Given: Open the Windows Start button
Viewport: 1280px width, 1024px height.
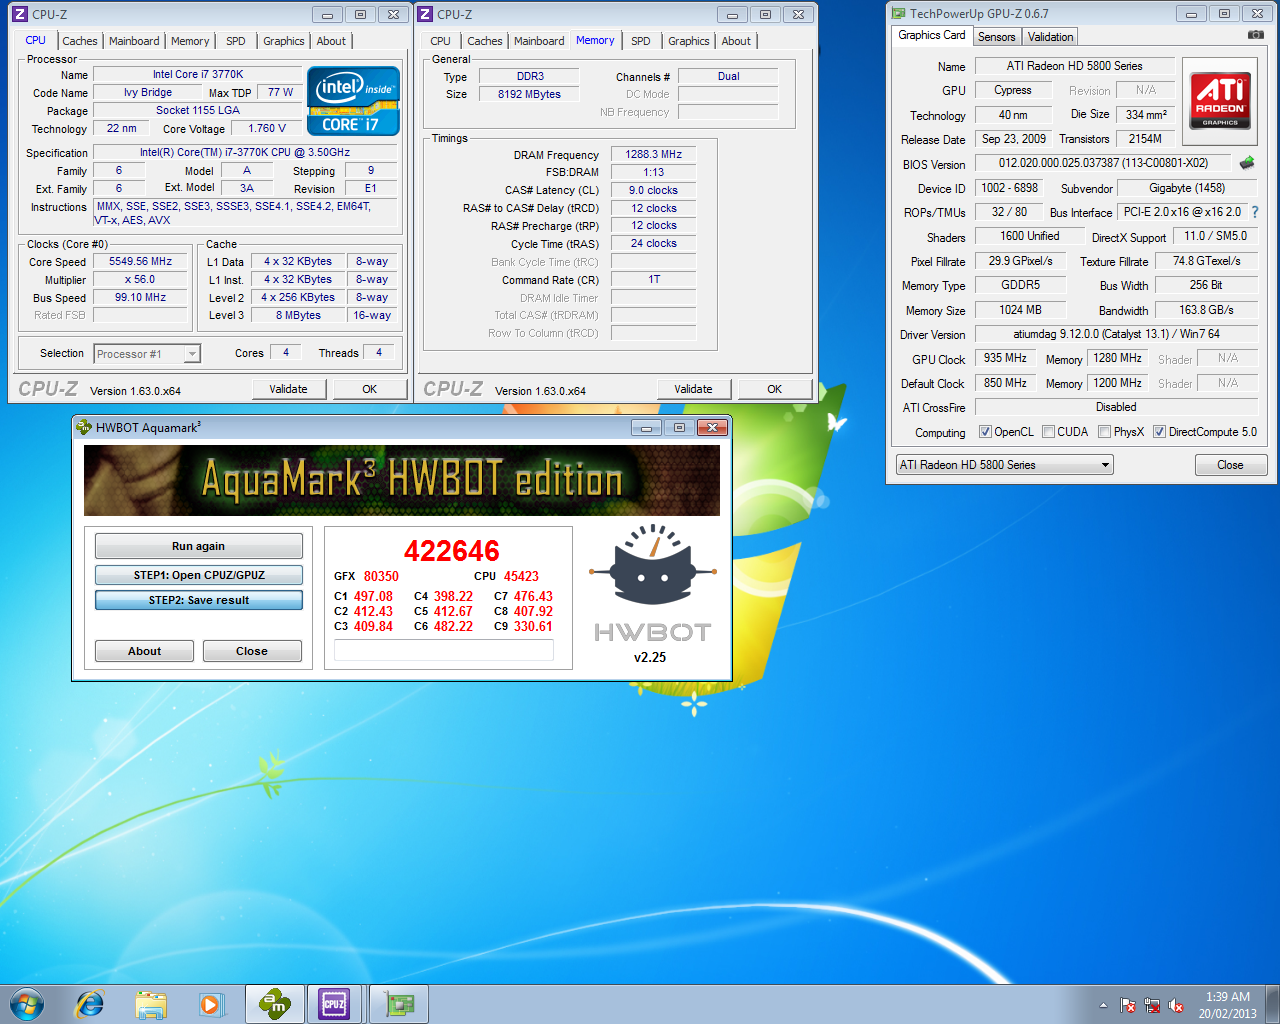Looking at the screenshot, I should [x=27, y=1004].
